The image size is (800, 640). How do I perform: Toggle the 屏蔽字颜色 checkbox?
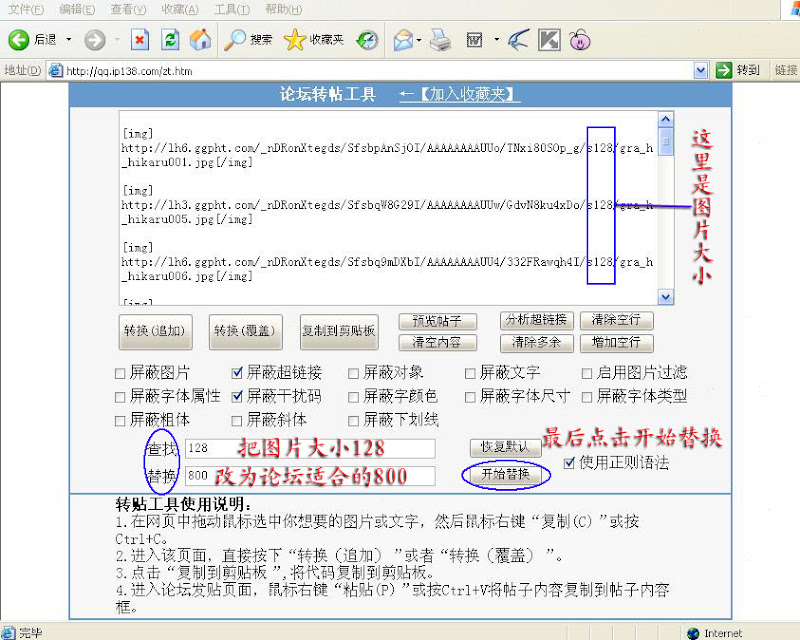coord(353,397)
